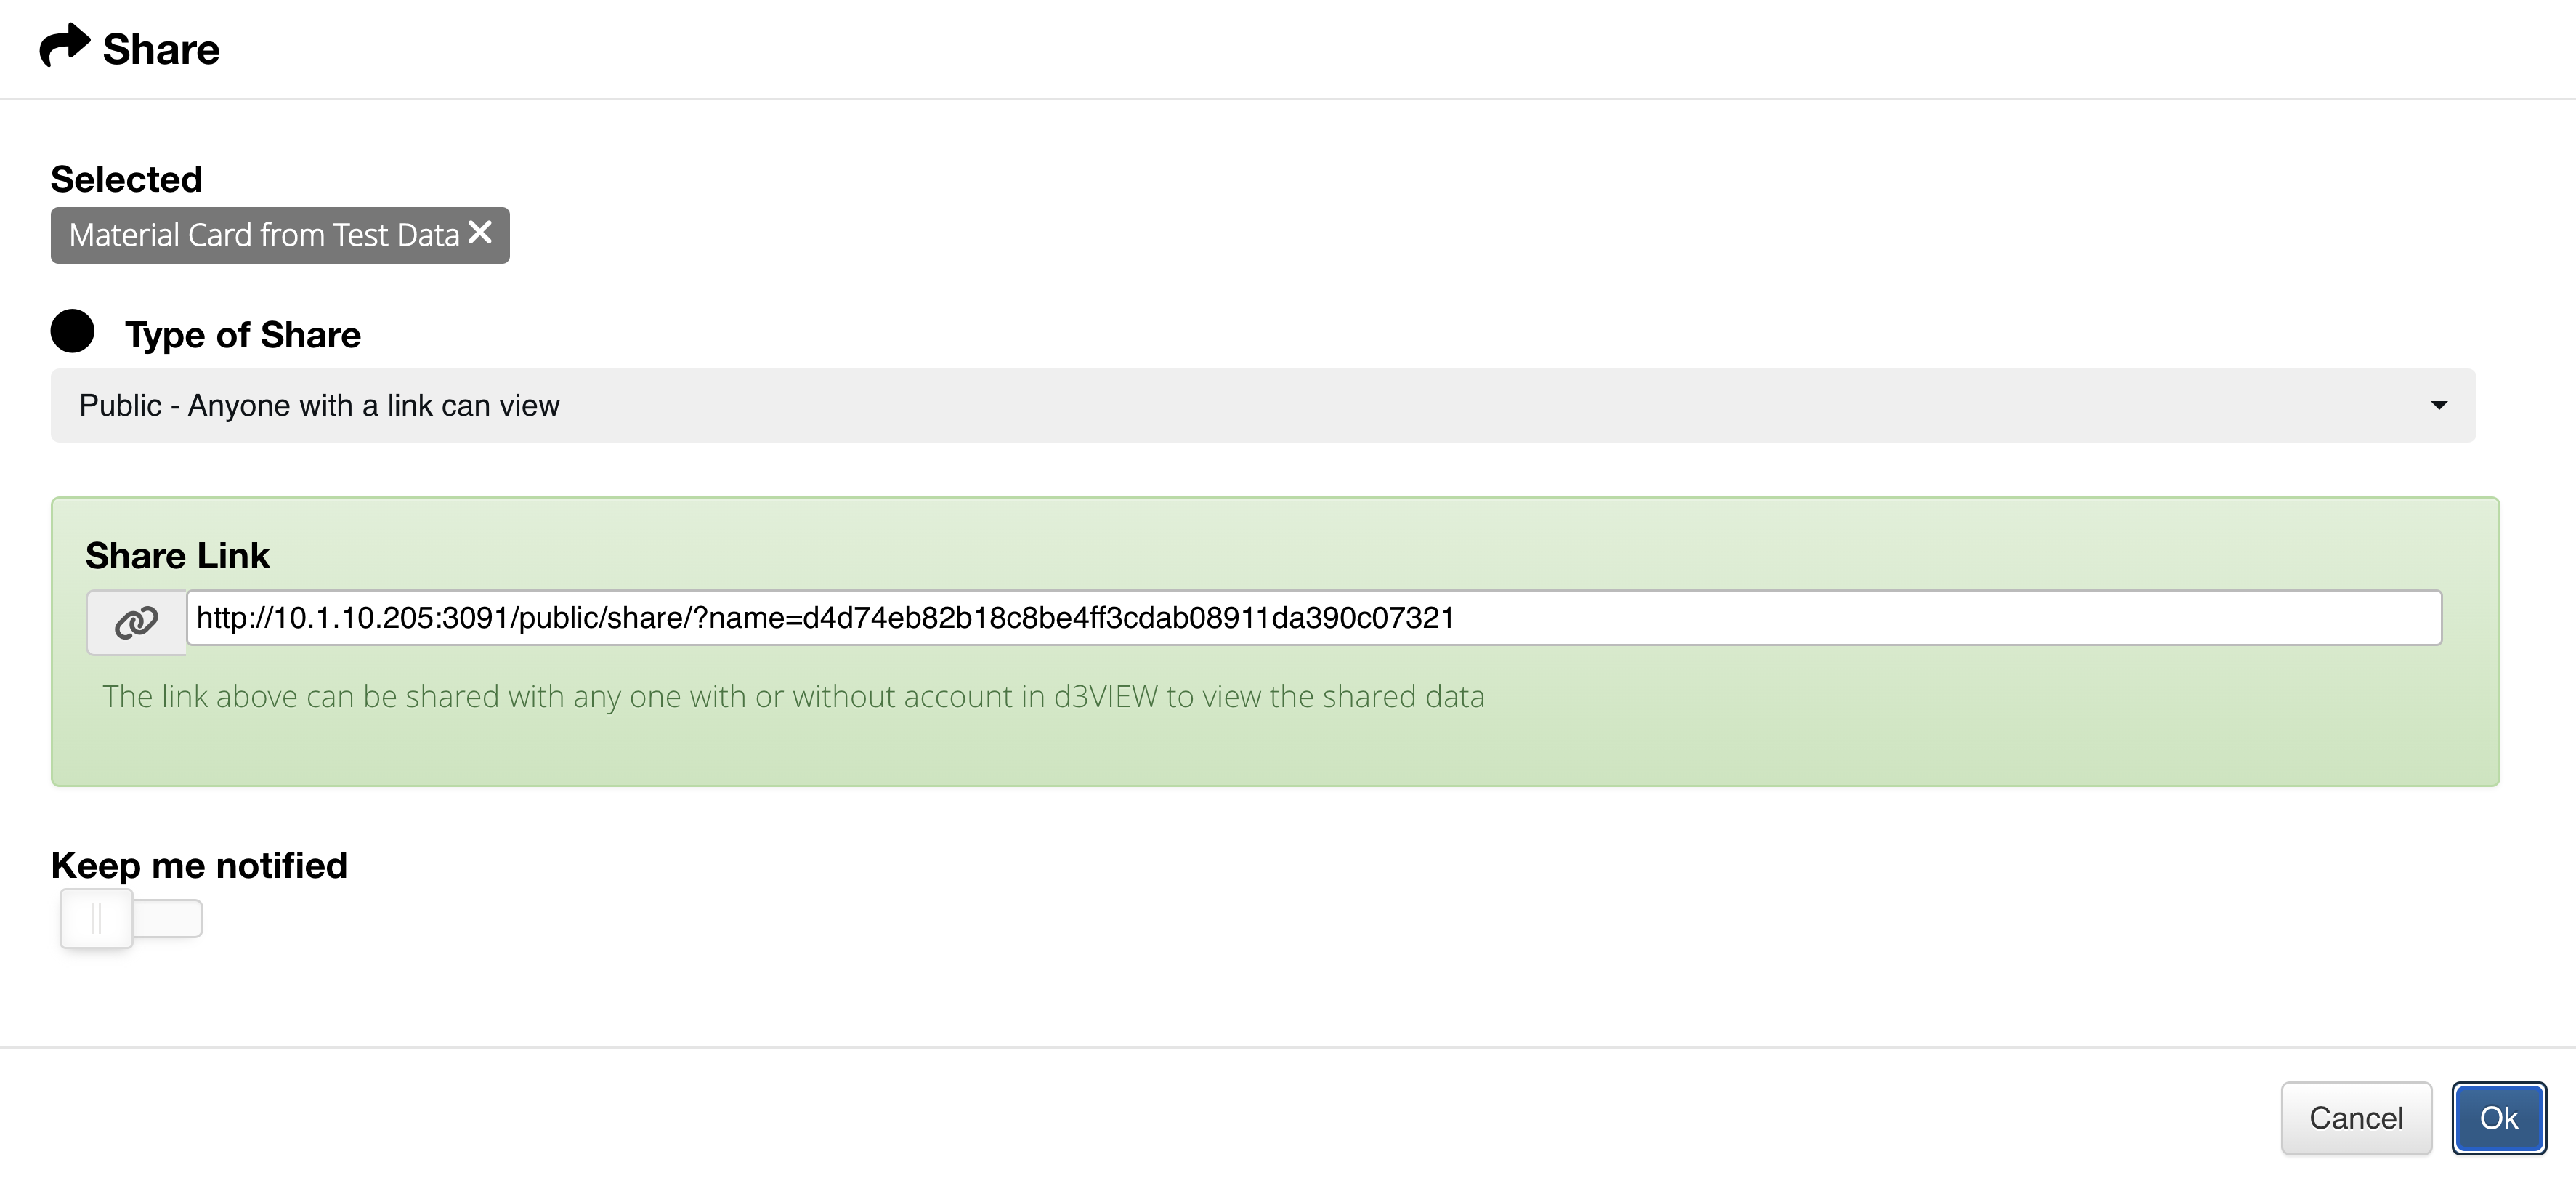Click the Share Link heading
The width and height of the screenshot is (2576, 1186).
point(177,555)
